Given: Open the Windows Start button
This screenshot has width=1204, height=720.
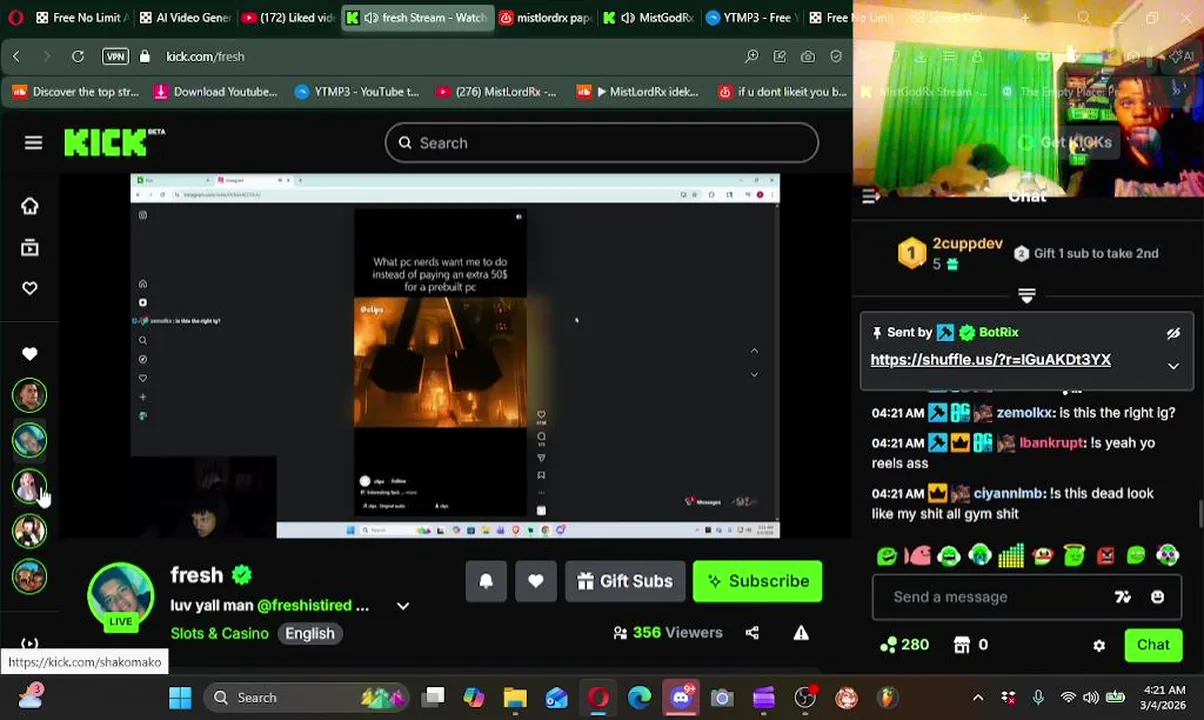Looking at the screenshot, I should pyautogui.click(x=180, y=698).
